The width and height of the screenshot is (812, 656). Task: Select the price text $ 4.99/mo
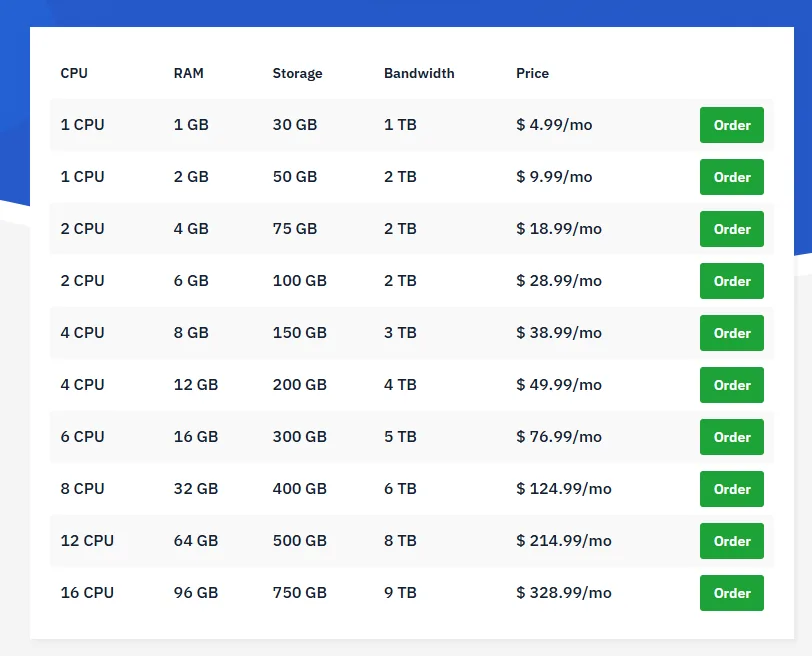(x=554, y=125)
